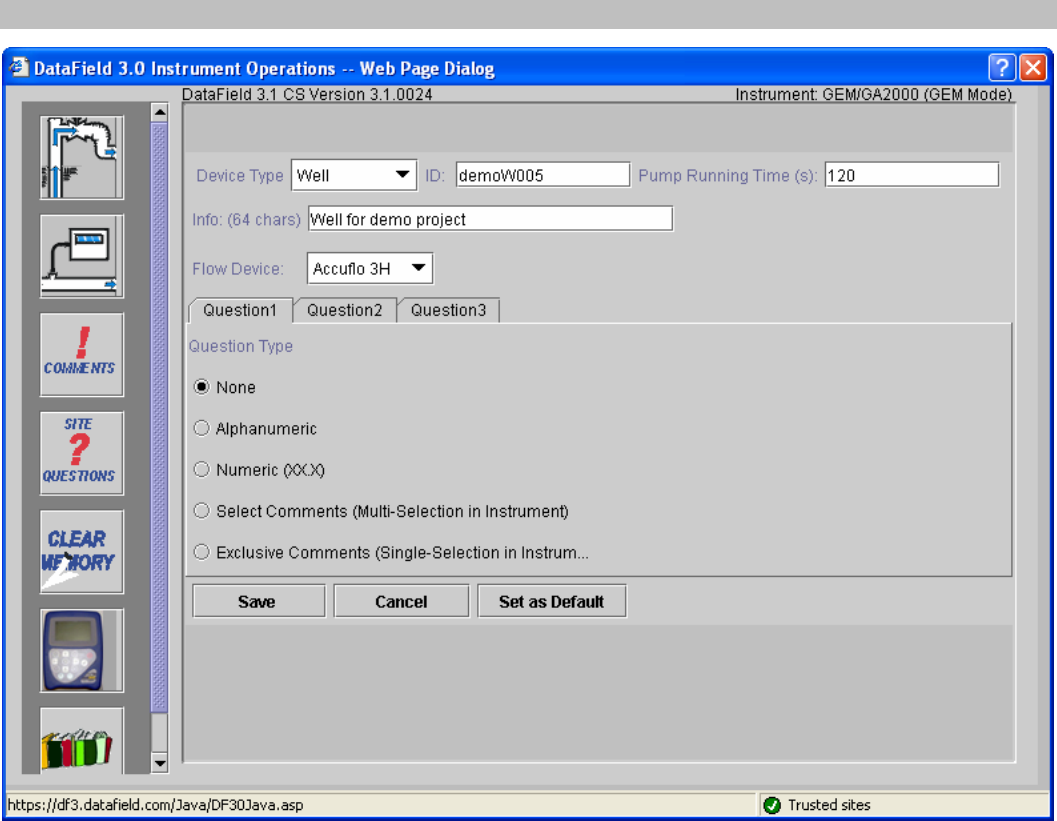Click the ID field containing demoW005

coord(543,175)
